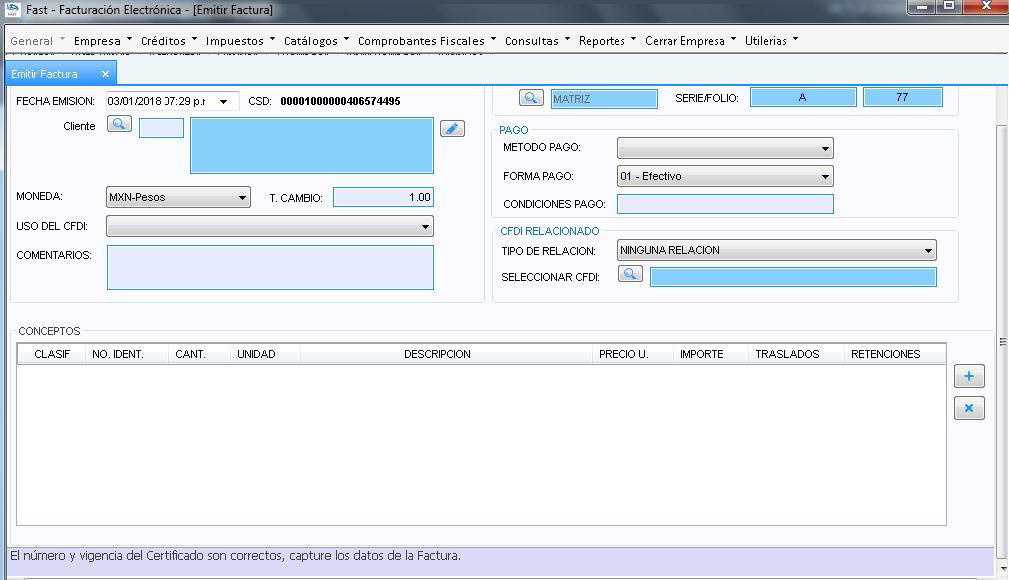1009x580 pixels.
Task: Click the CONDICIONES PAGO field
Action: pos(725,204)
